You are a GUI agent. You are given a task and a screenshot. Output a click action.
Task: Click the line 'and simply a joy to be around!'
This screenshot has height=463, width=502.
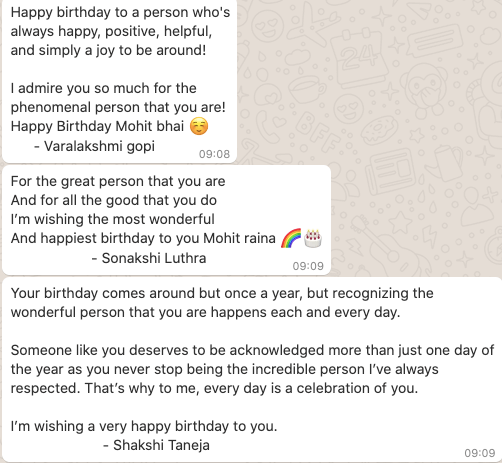point(108,50)
